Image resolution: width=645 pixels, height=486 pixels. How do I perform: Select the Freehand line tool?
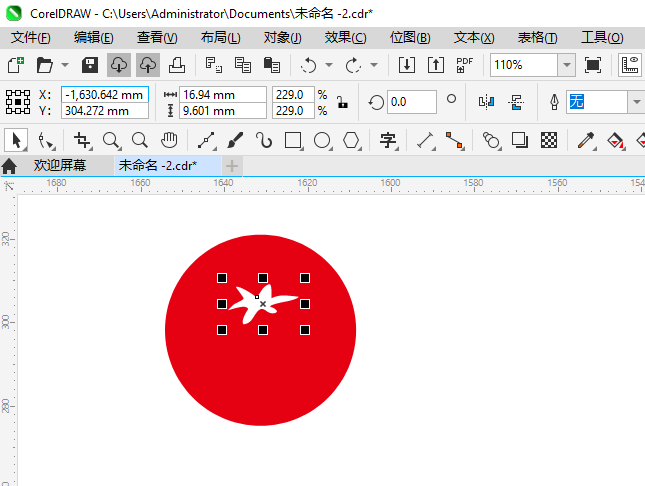tap(206, 140)
